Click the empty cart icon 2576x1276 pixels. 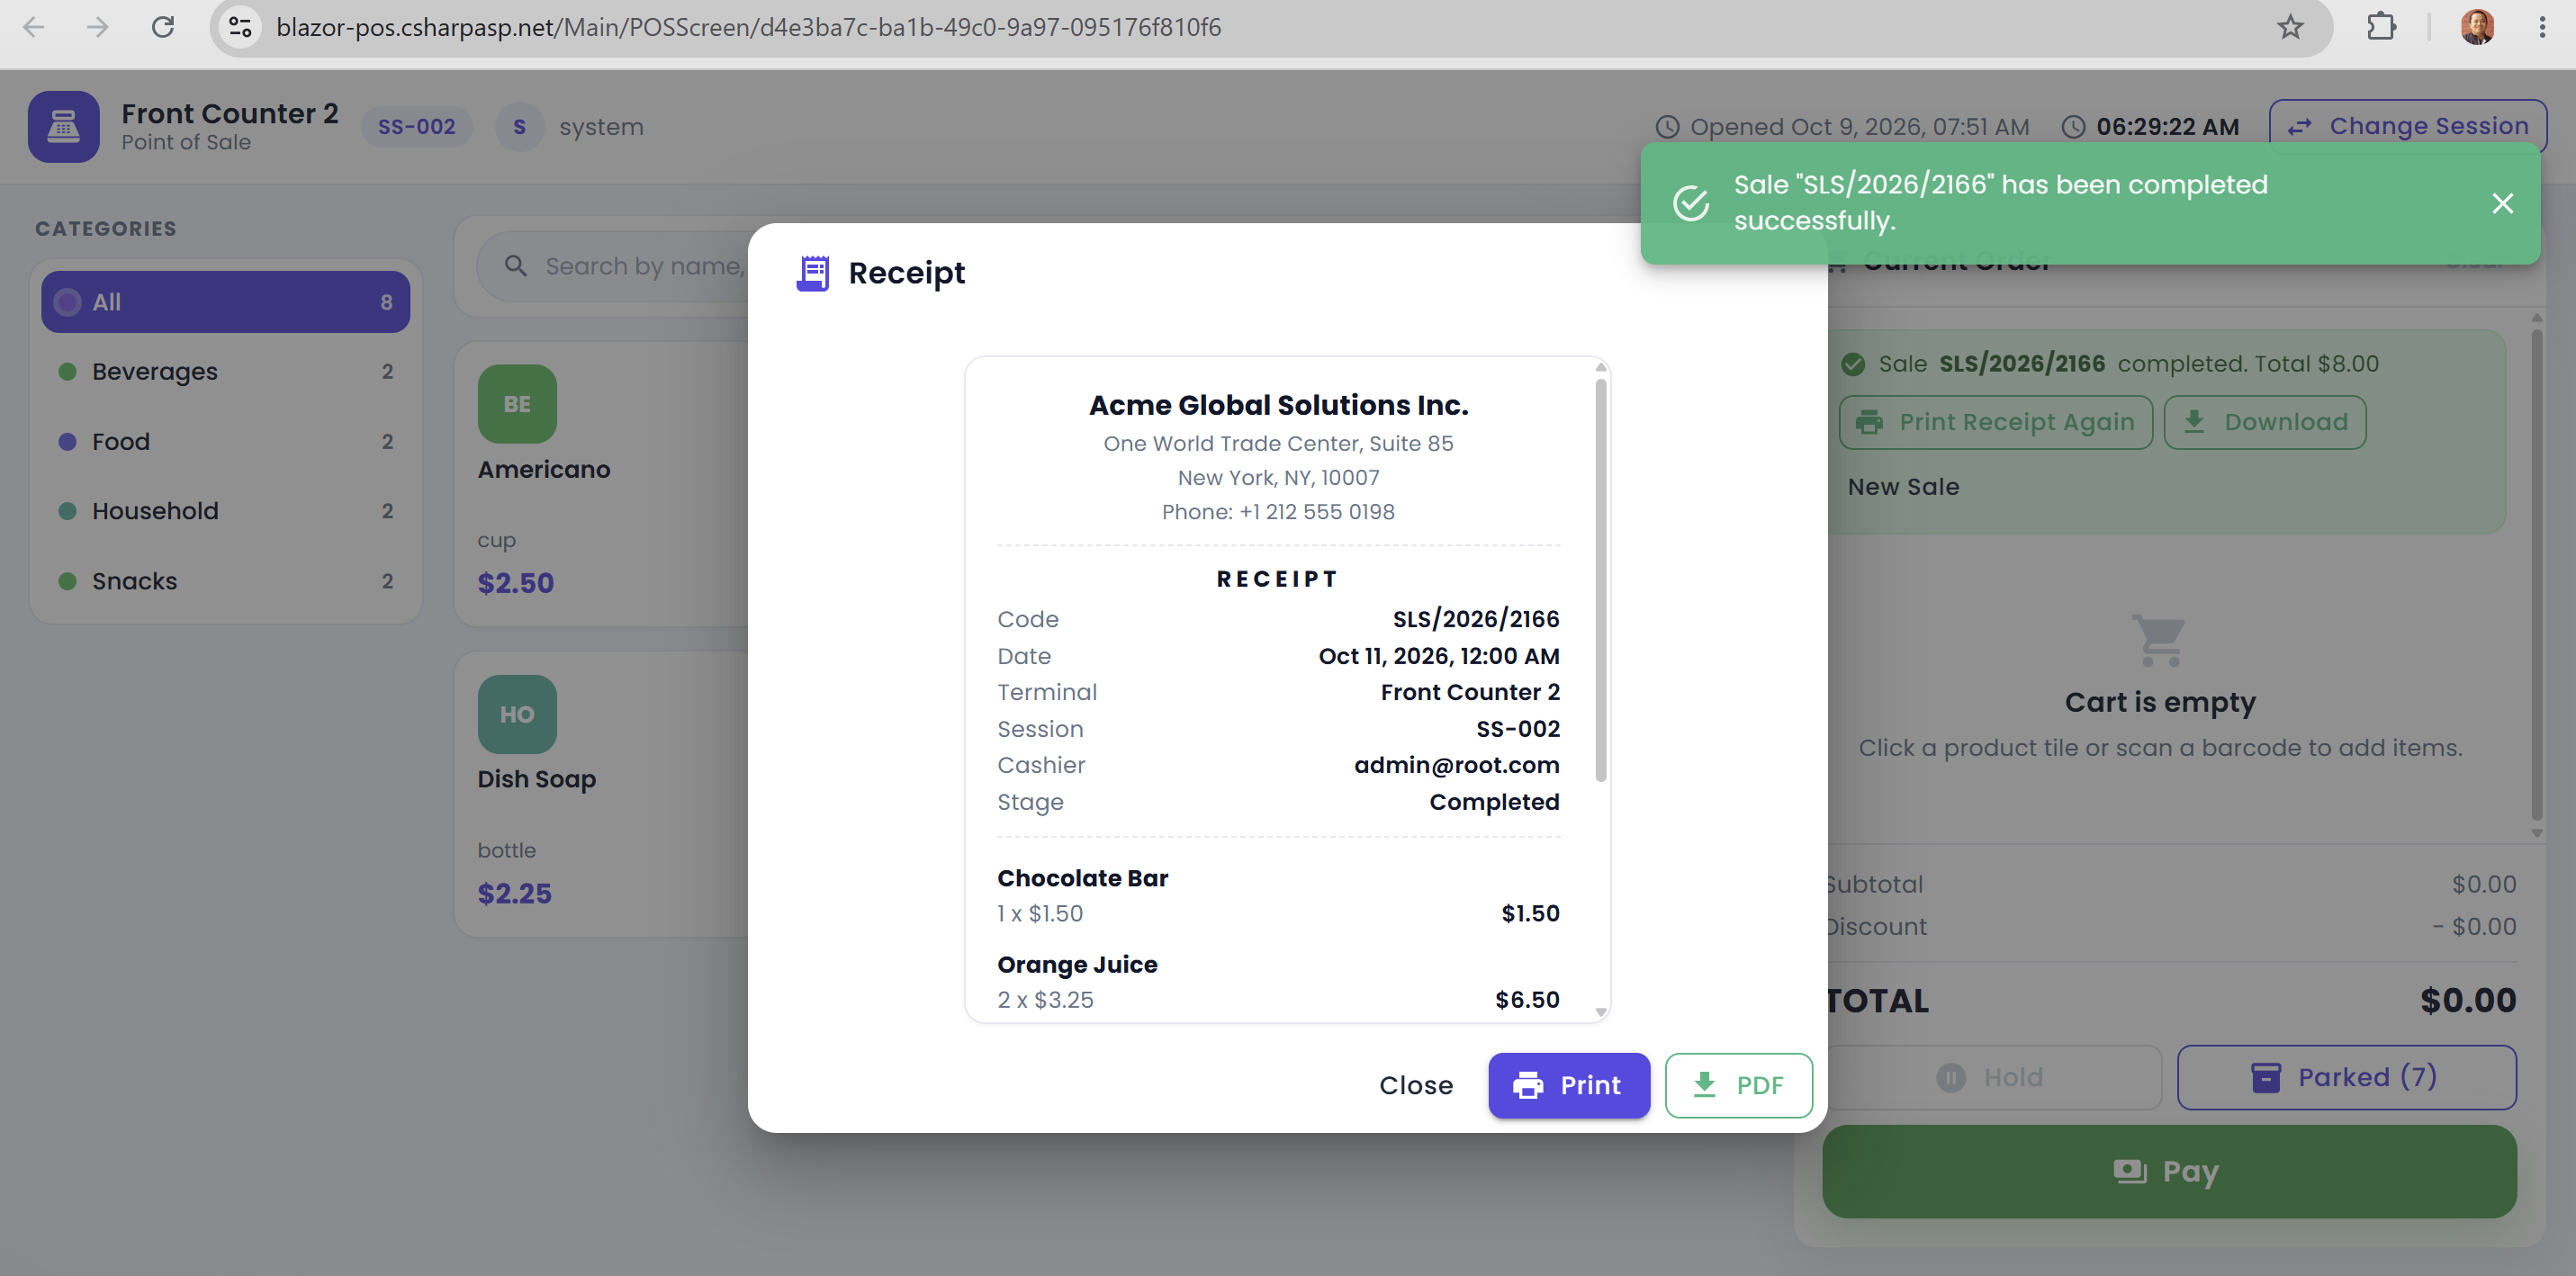point(2159,640)
